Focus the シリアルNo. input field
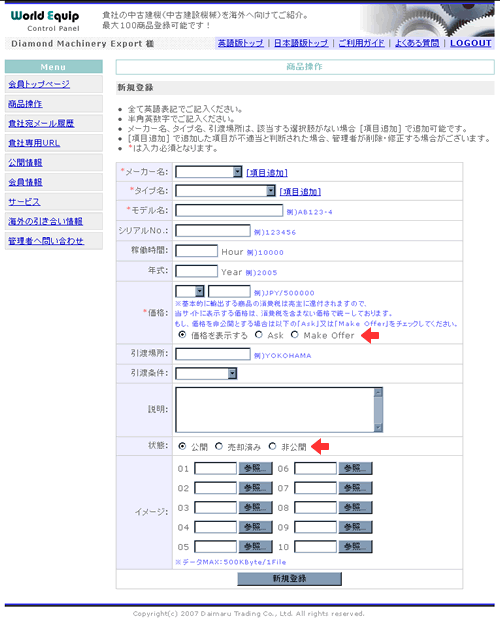The image size is (500, 620). (x=213, y=231)
